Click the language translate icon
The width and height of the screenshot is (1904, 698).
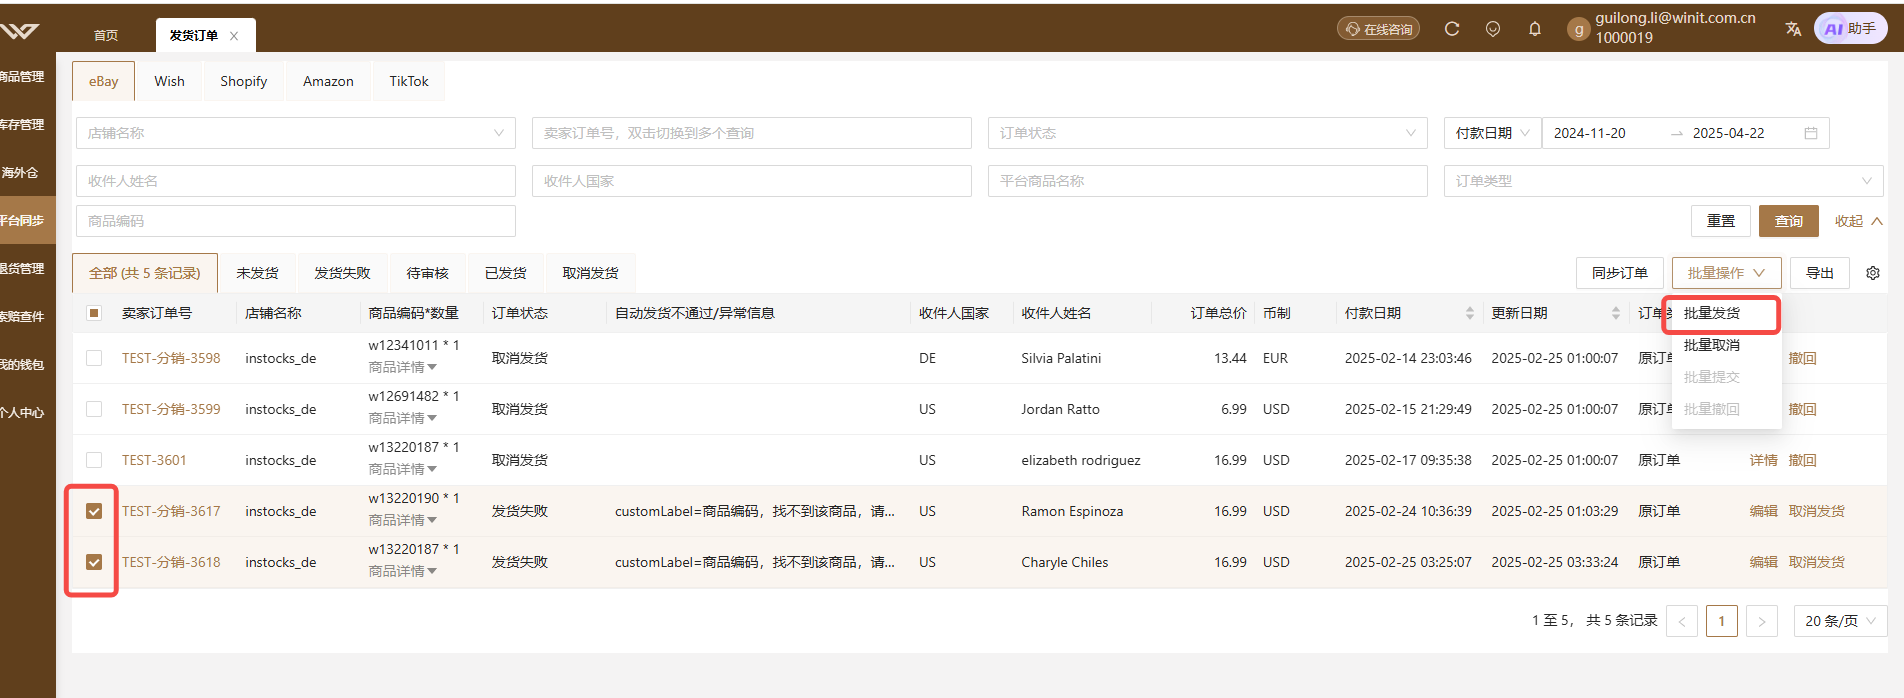[1793, 29]
